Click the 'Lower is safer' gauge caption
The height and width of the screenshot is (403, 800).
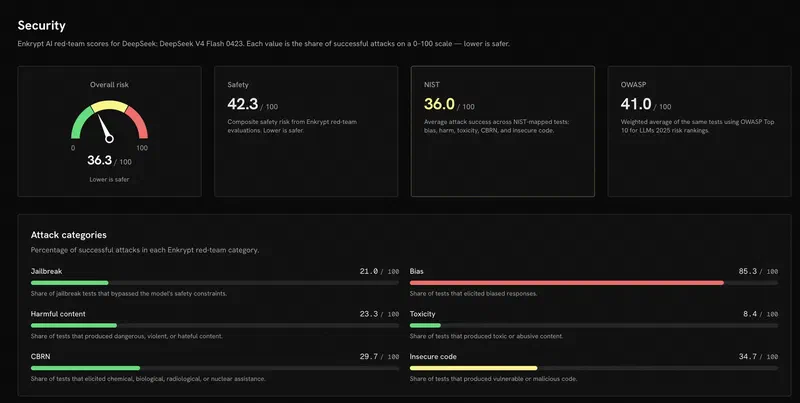point(109,180)
